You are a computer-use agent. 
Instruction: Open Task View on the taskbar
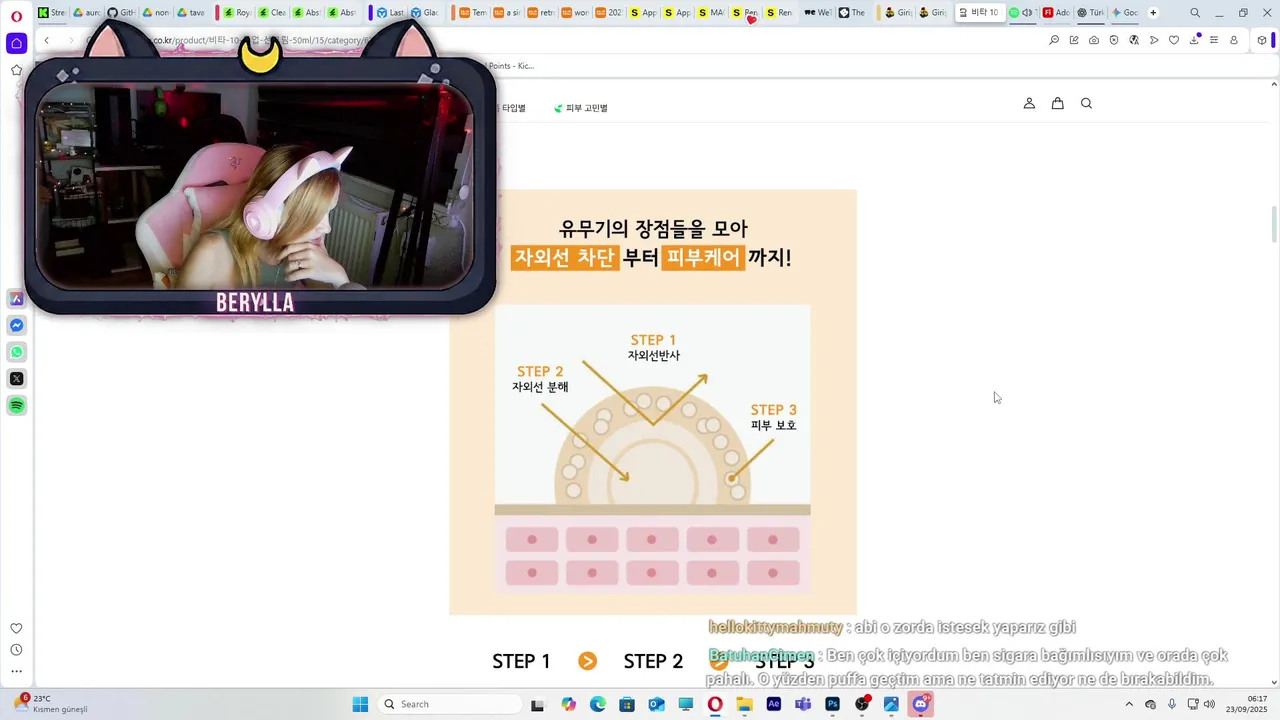pos(537,704)
